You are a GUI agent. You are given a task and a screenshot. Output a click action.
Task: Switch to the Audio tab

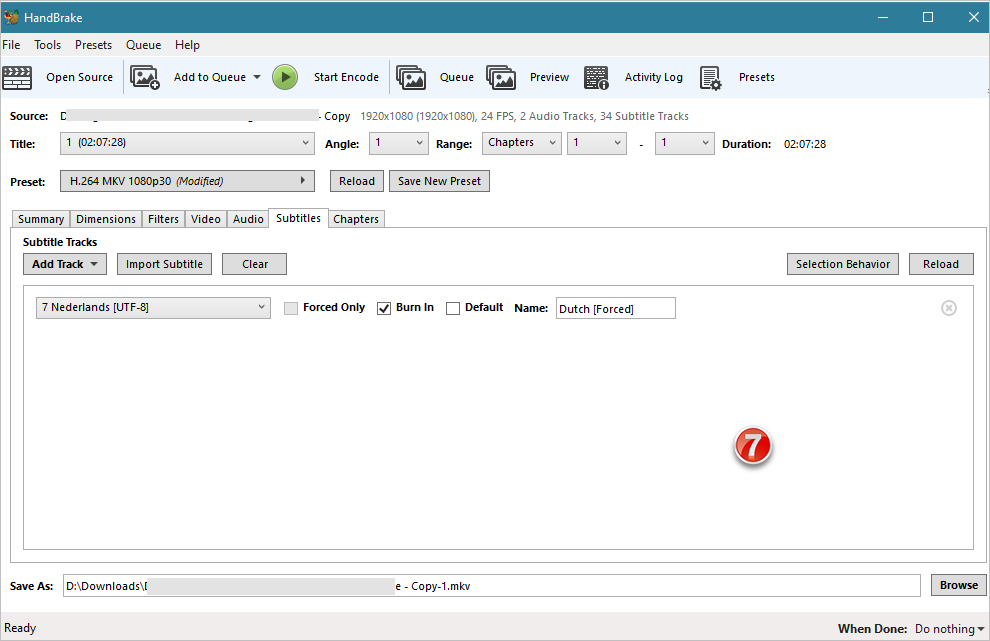[x=248, y=219]
